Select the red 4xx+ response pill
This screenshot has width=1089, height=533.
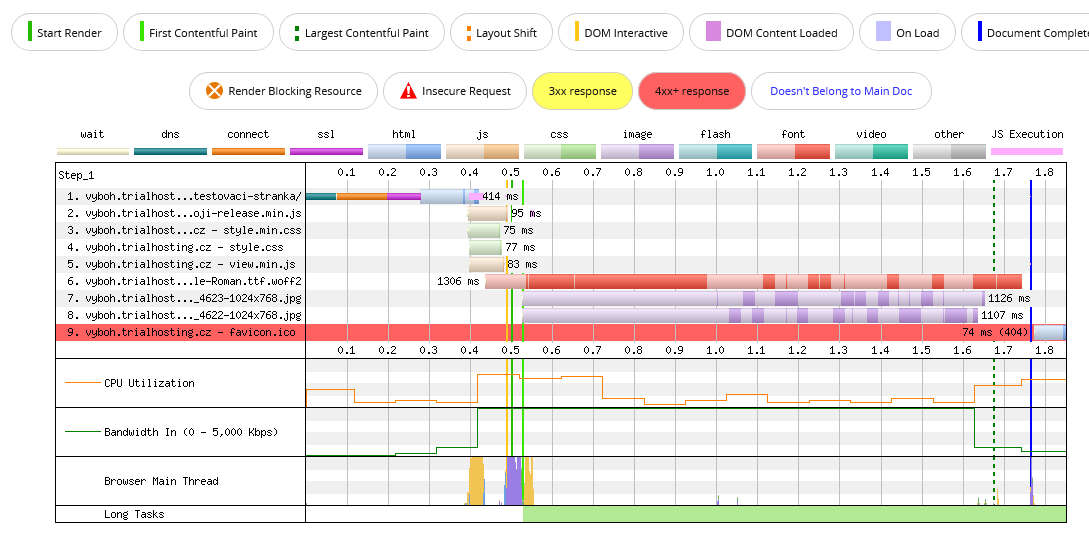click(x=692, y=91)
